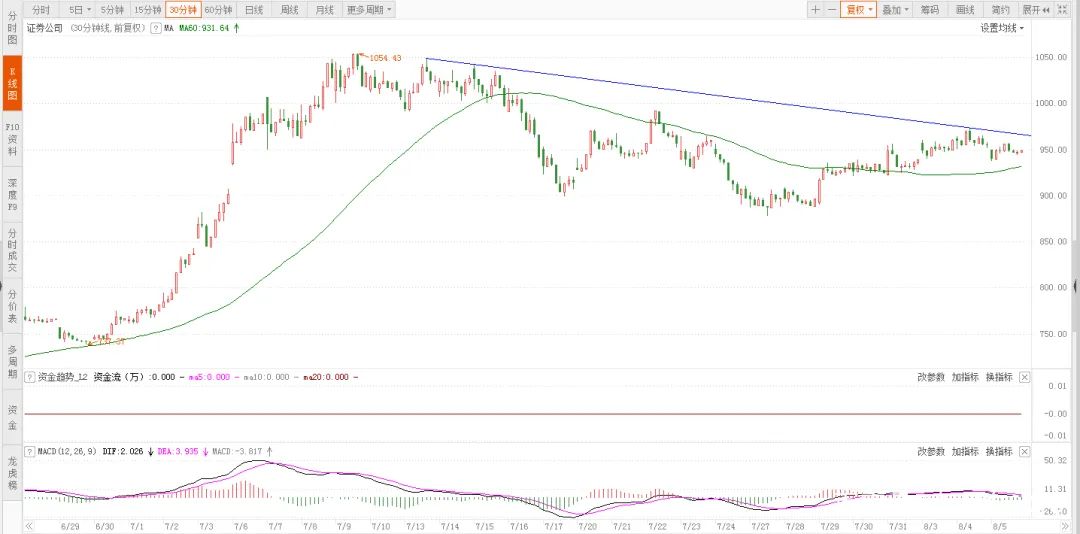Click 加指标 in MACD panel
1080x534 pixels.
965,451
